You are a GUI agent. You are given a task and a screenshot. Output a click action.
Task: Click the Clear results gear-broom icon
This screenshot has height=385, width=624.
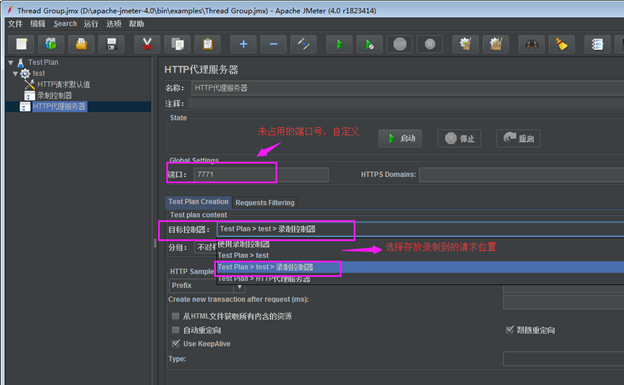click(466, 44)
